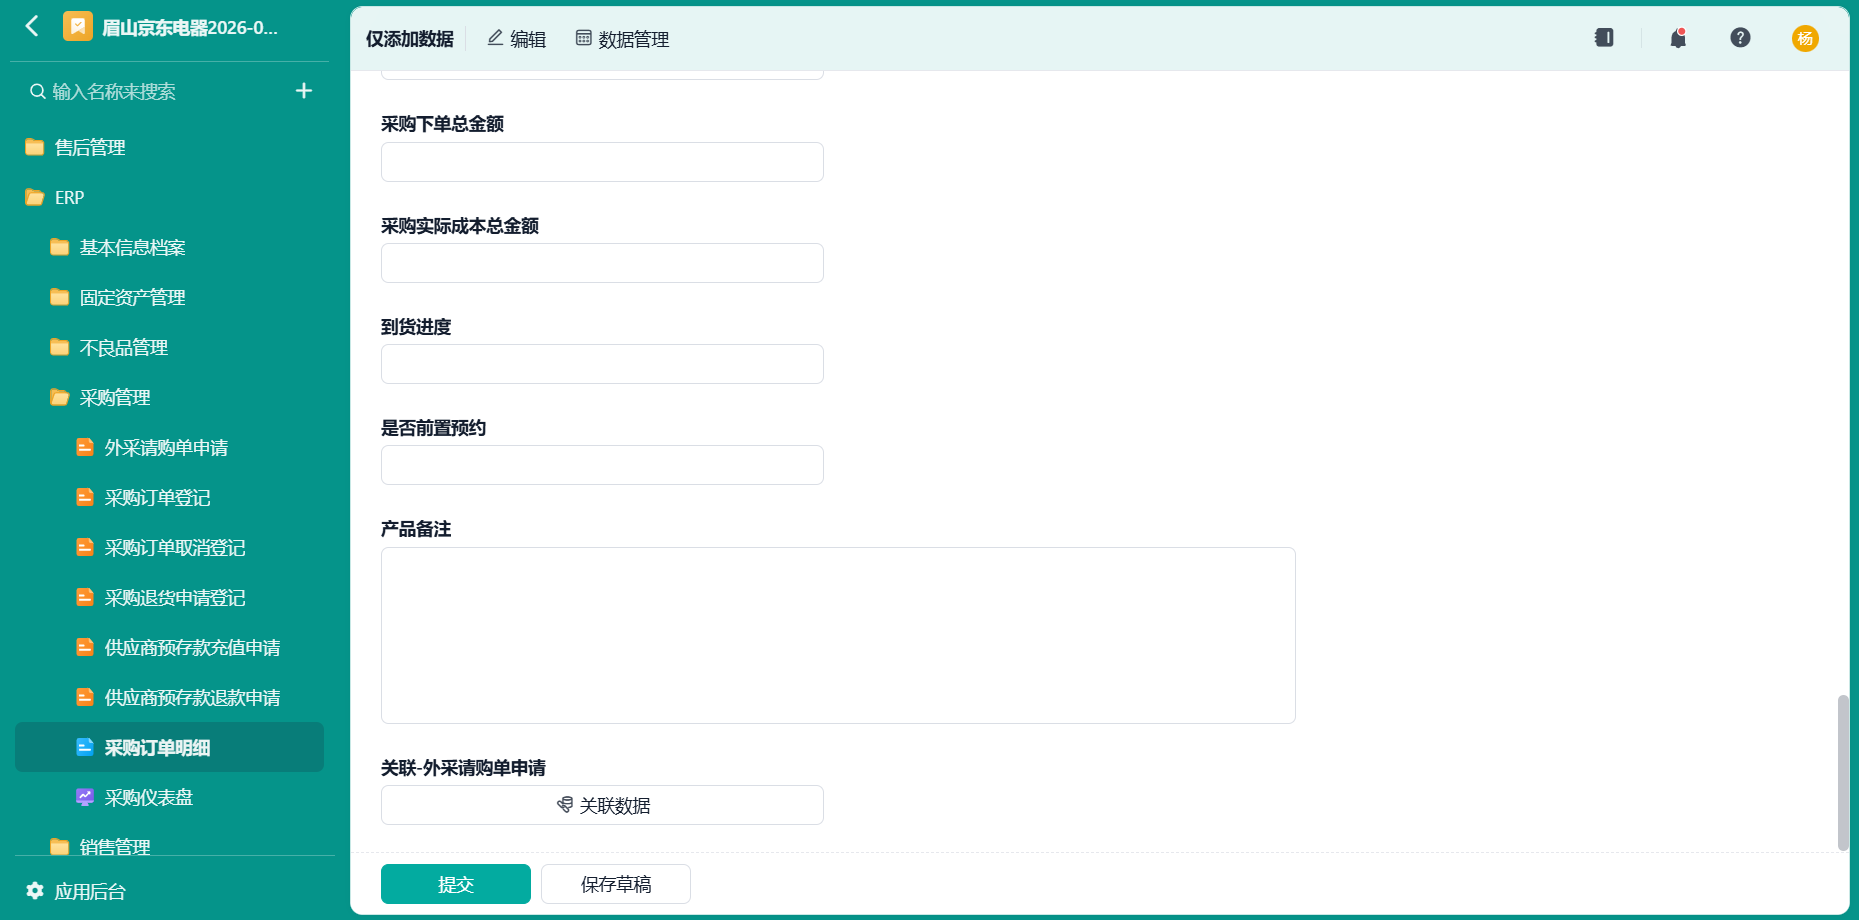Click the form icon of 采购订单登记
Screen dimensions: 1859x920
tap(85, 497)
